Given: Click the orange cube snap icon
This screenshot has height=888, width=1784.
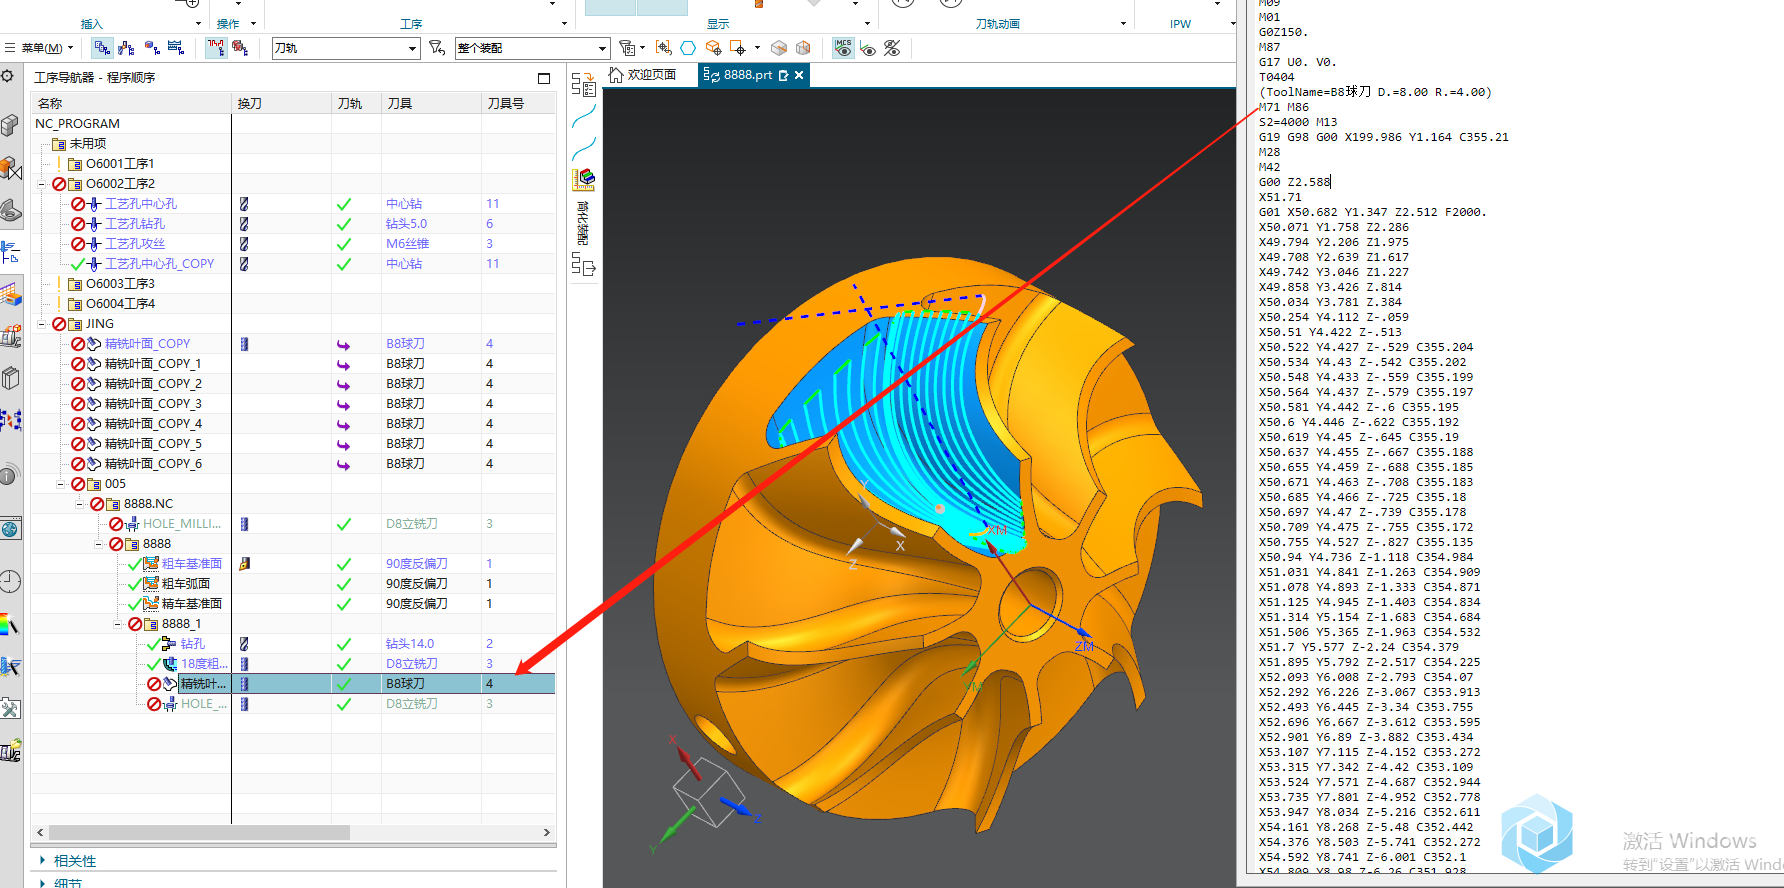Looking at the screenshot, I should 713,48.
